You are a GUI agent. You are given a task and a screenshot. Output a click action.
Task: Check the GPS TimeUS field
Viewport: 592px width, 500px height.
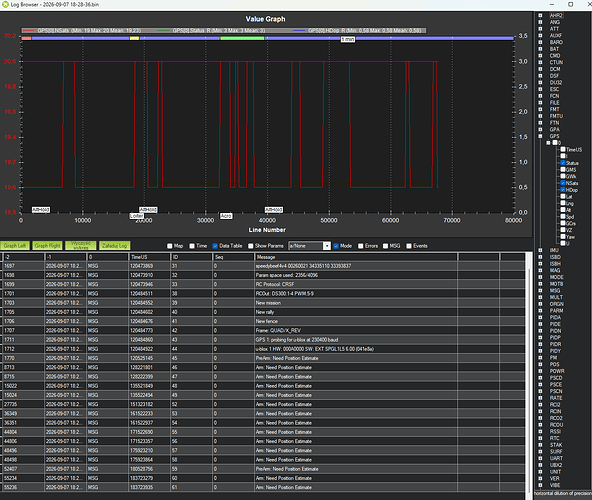[x=563, y=150]
